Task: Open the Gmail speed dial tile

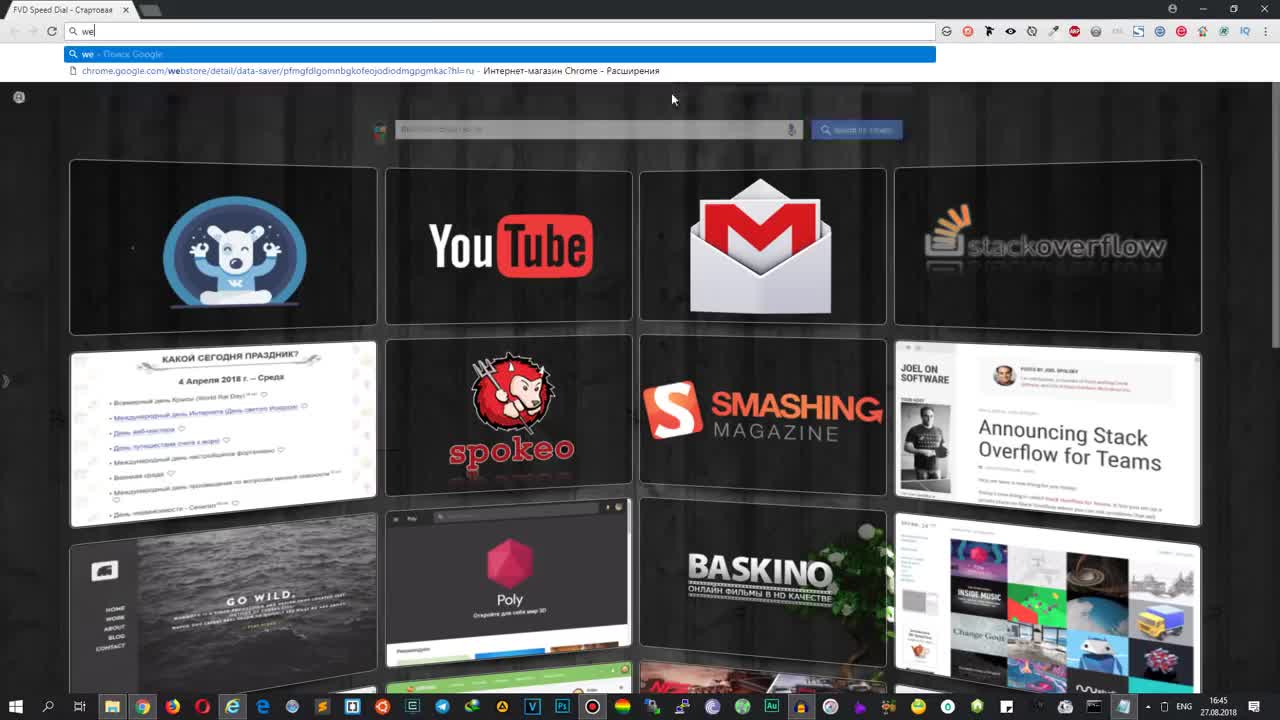Action: pos(763,246)
